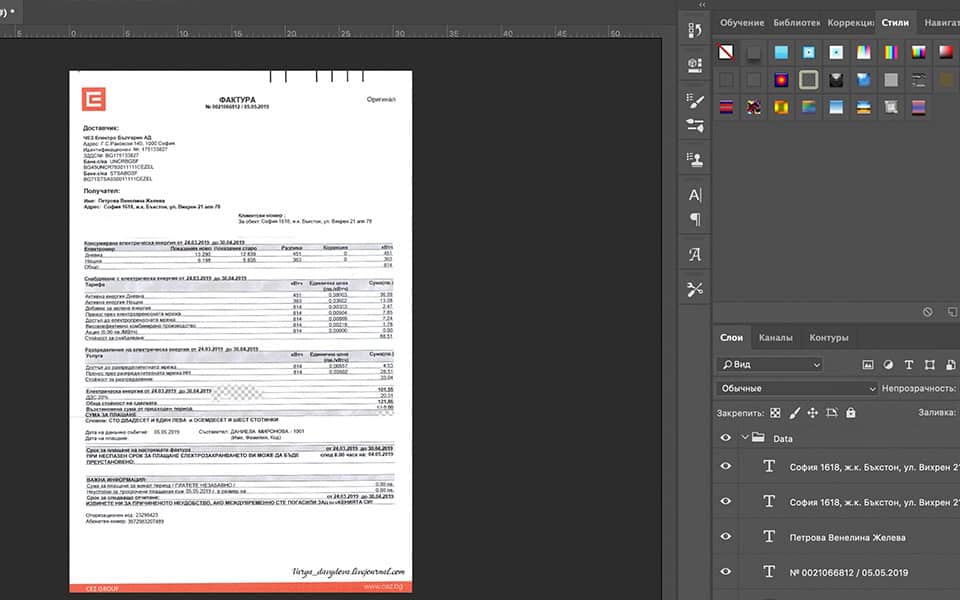Apply the red-blue radial sun style

(x=781, y=80)
